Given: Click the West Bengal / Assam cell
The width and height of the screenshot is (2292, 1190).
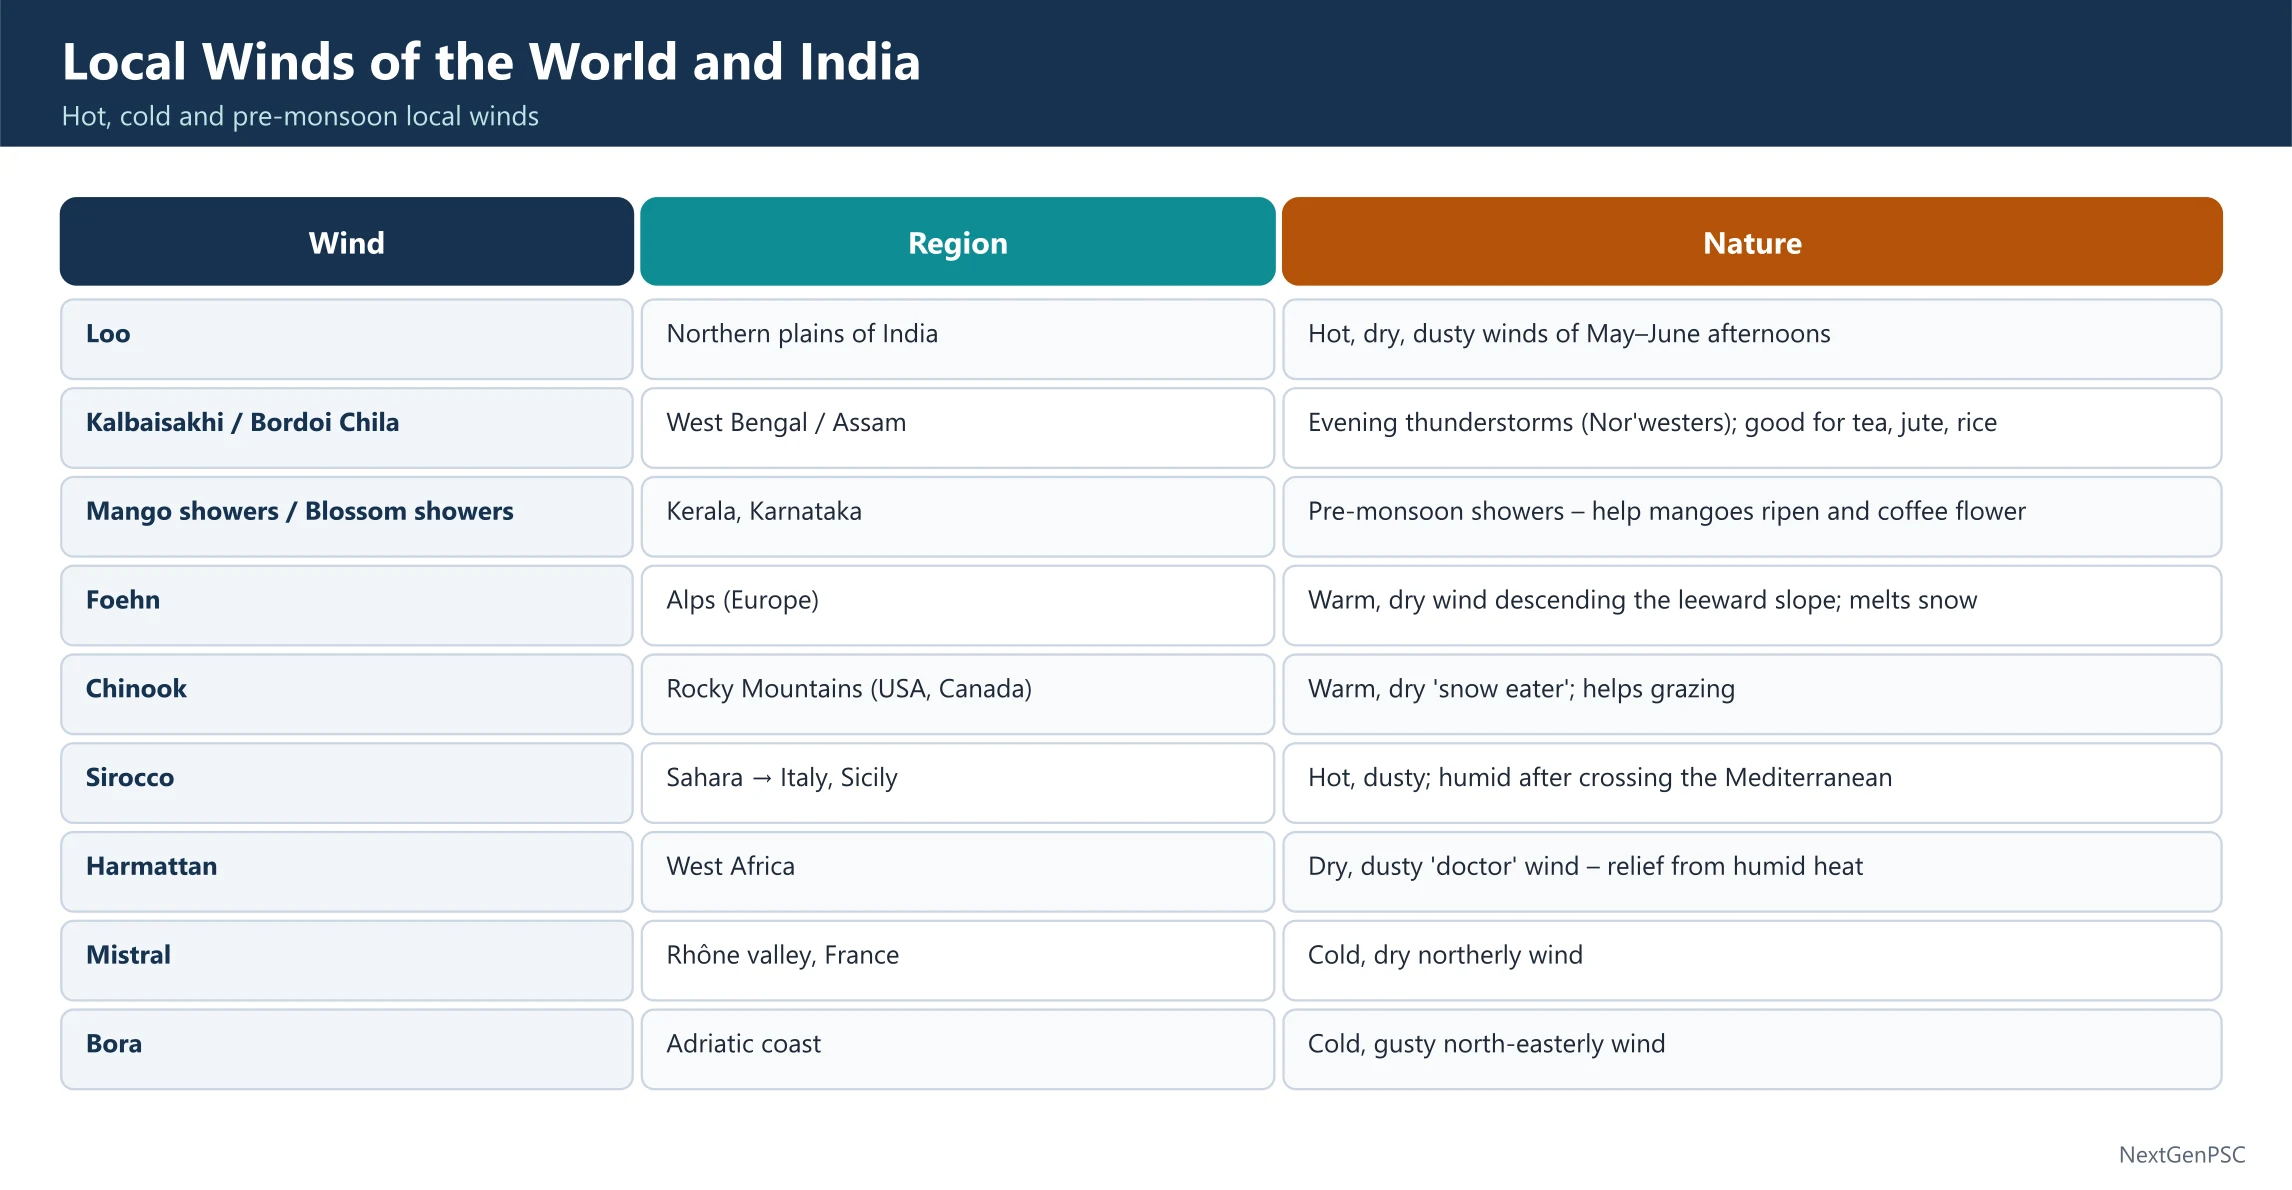Looking at the screenshot, I should [958, 428].
